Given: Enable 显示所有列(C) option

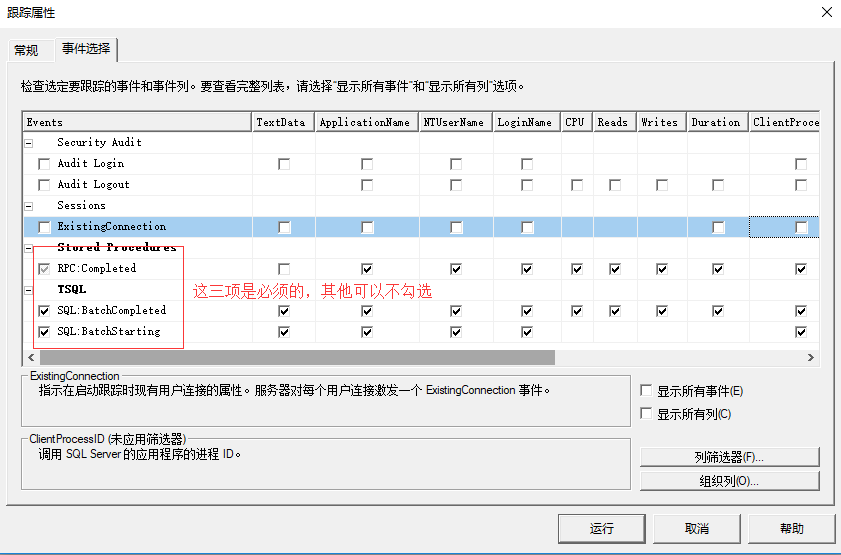Looking at the screenshot, I should pyautogui.click(x=646, y=413).
